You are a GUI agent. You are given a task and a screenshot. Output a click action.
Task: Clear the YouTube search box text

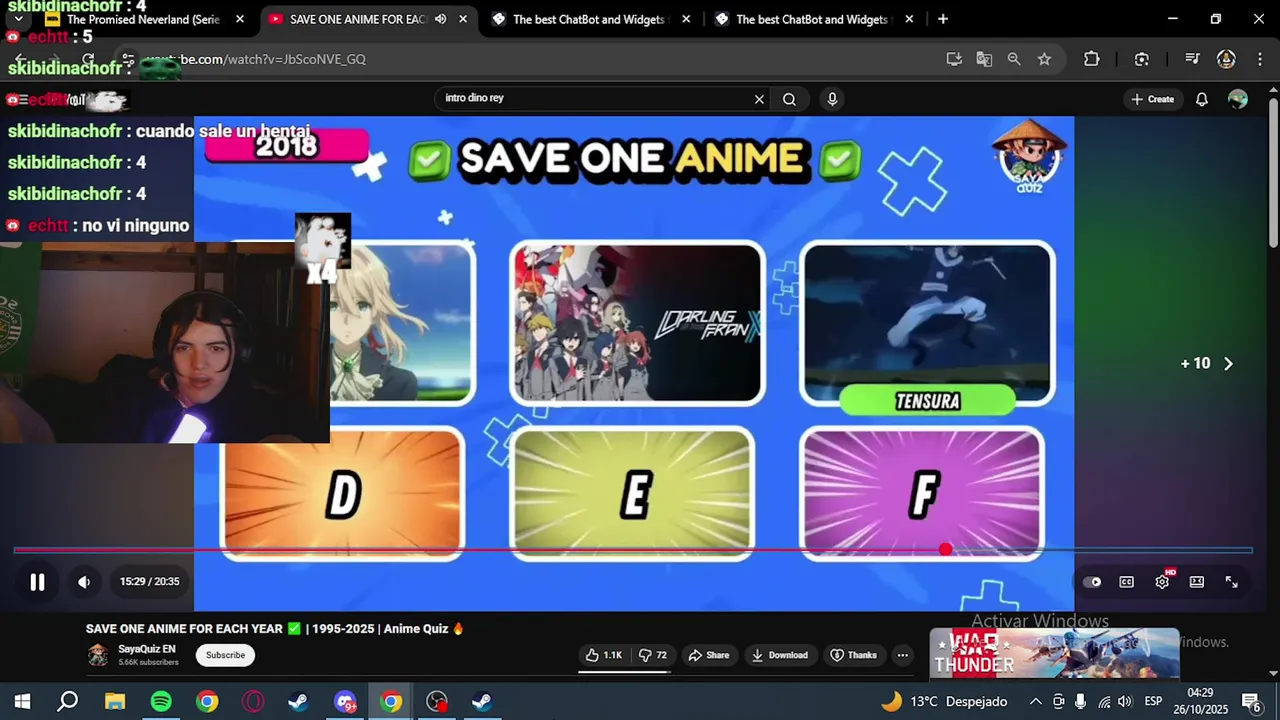(759, 99)
